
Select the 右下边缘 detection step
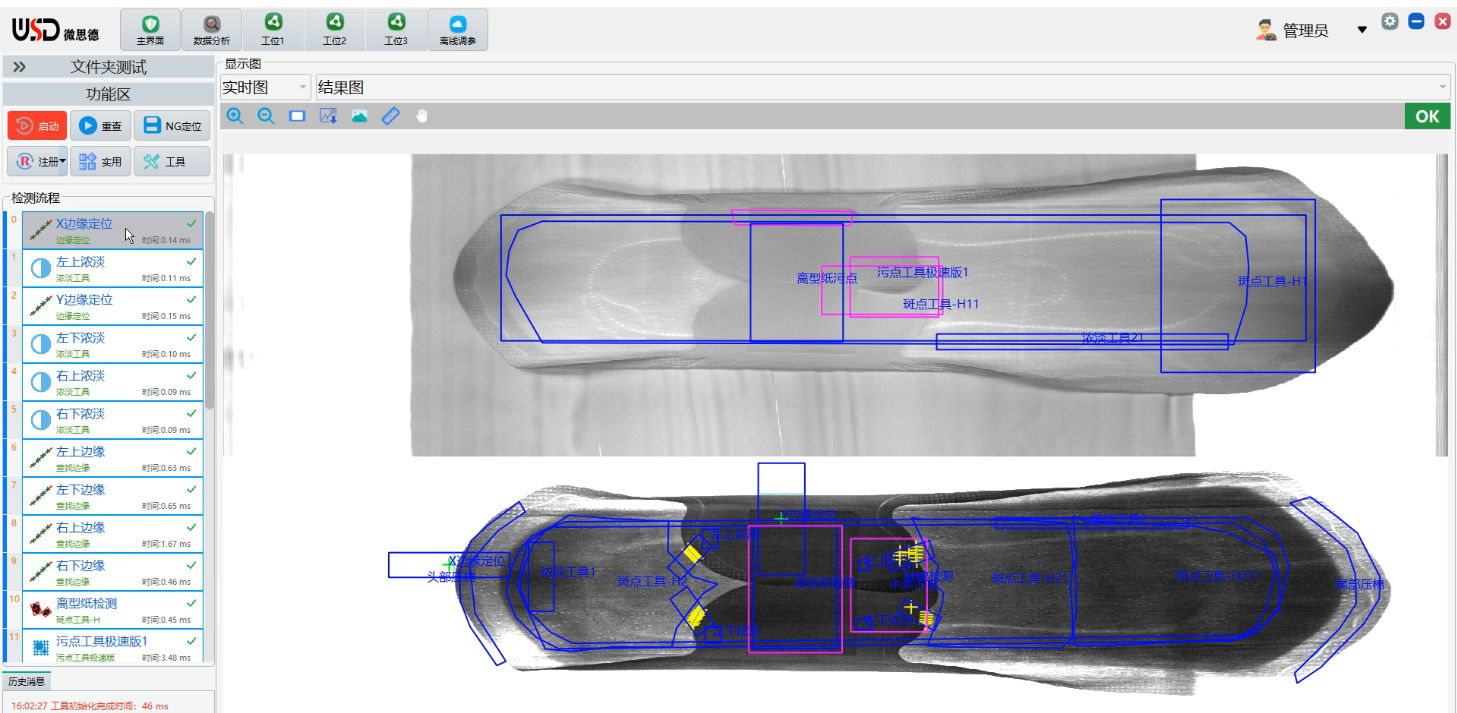tap(112, 572)
